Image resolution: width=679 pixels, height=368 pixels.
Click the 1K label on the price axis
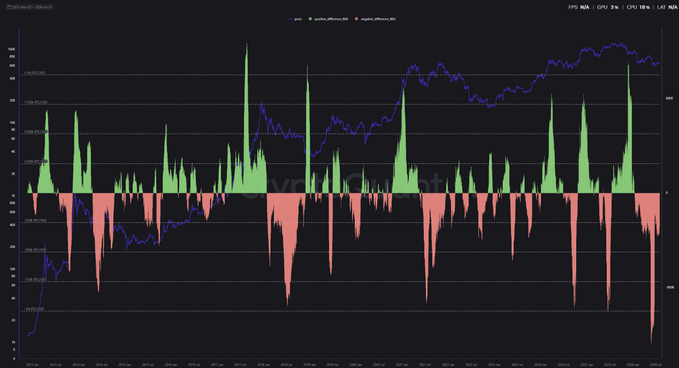[13, 196]
